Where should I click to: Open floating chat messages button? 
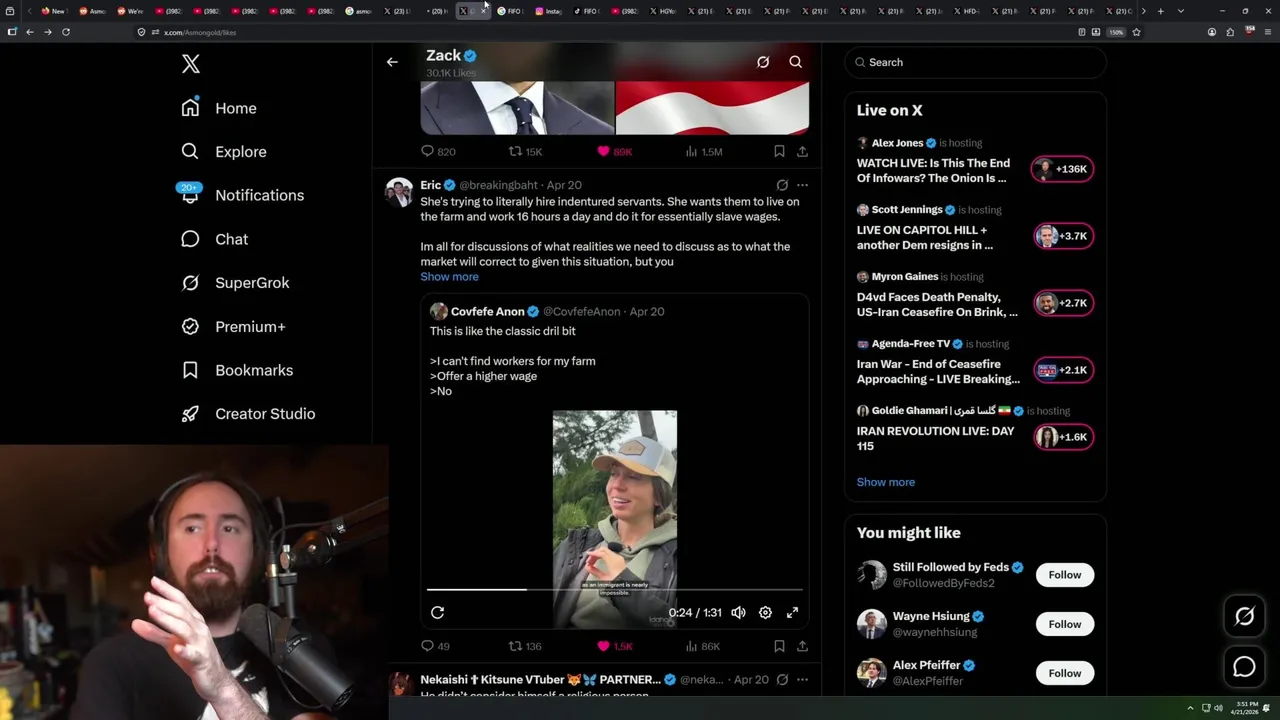point(1244,667)
